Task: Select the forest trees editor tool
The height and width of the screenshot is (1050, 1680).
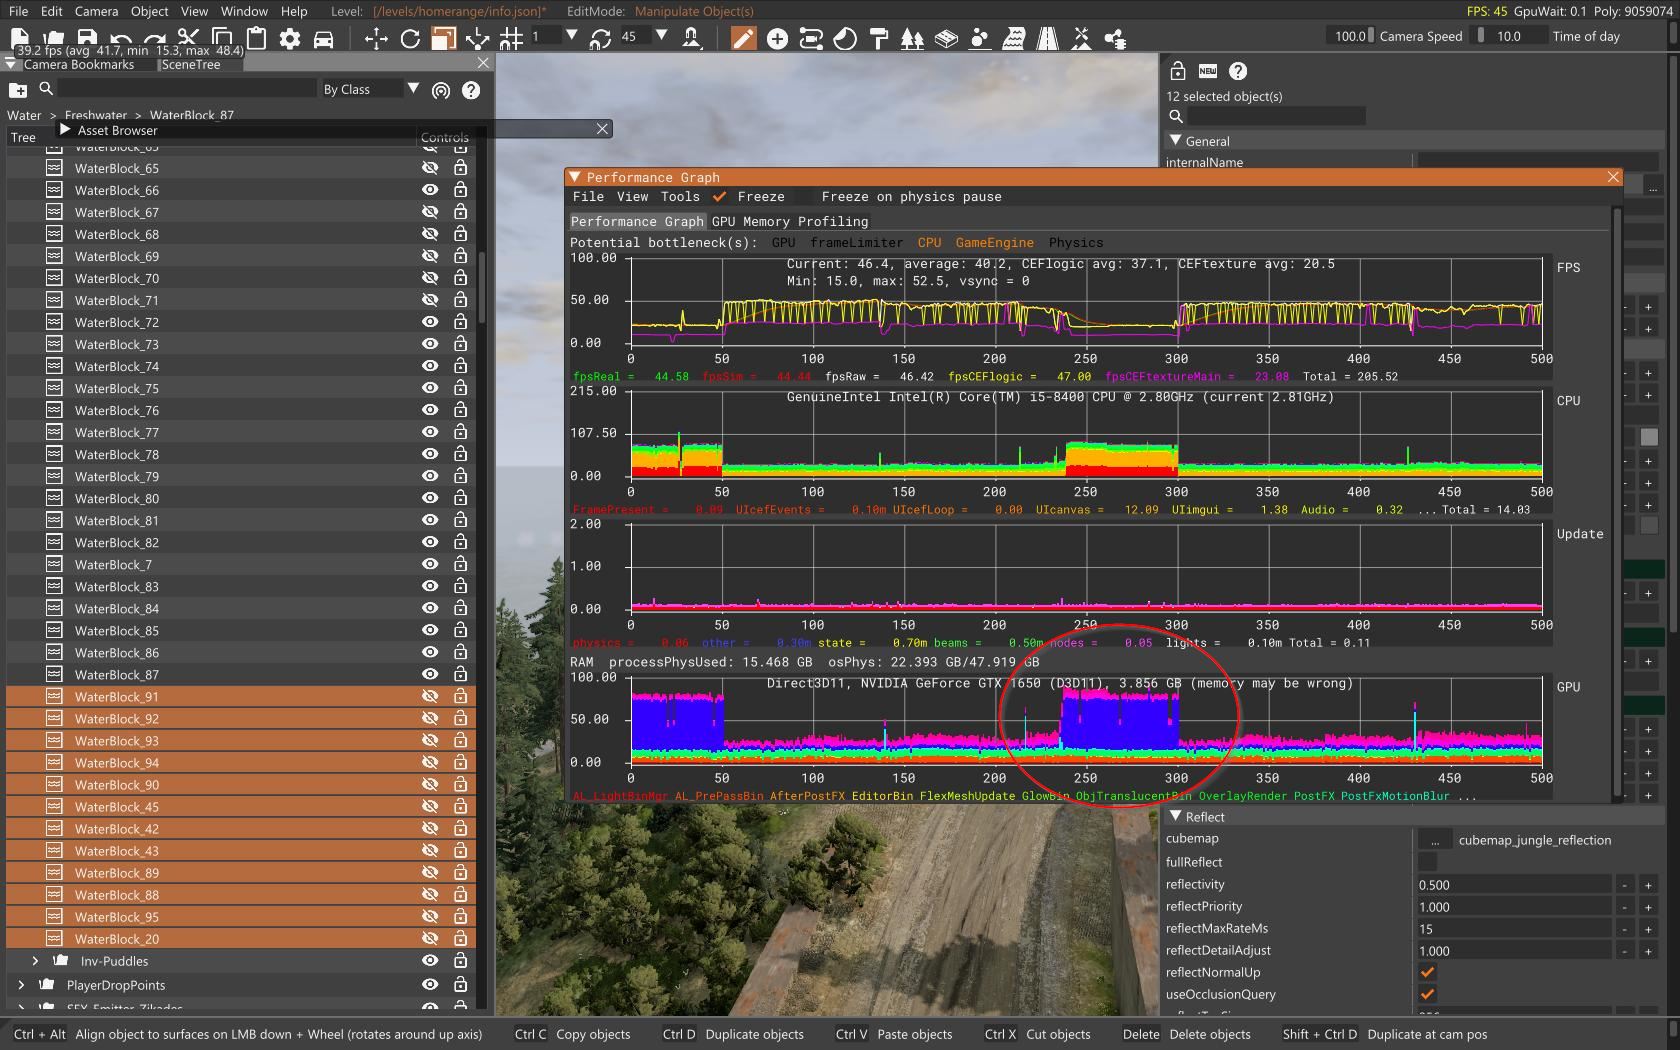Action: click(x=912, y=39)
